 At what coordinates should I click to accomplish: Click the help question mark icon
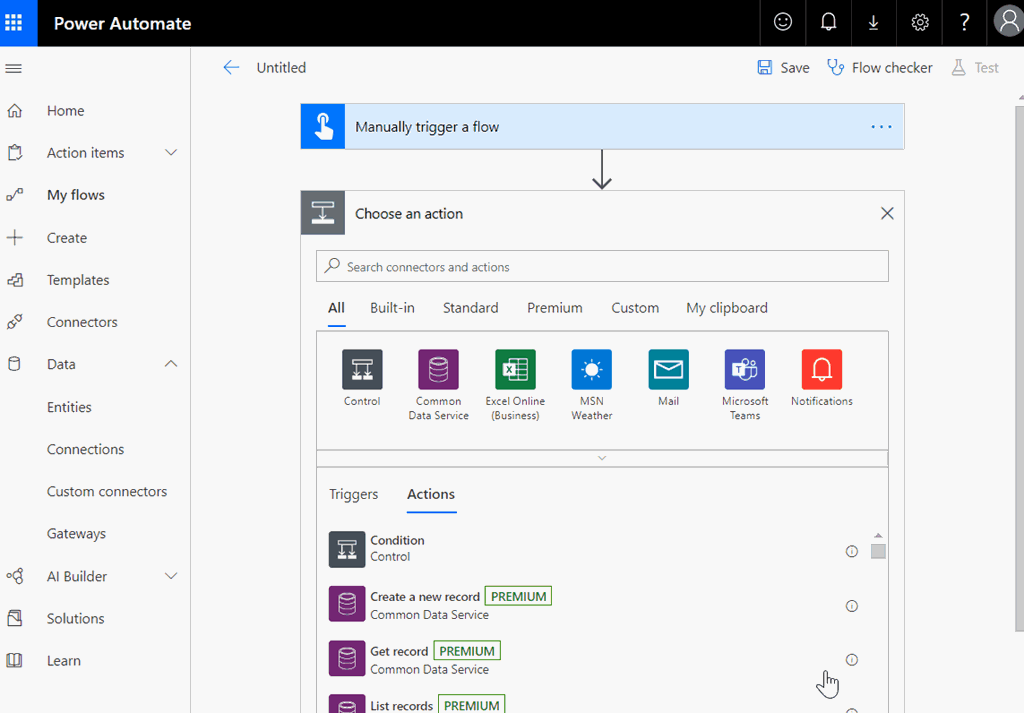[964, 23]
